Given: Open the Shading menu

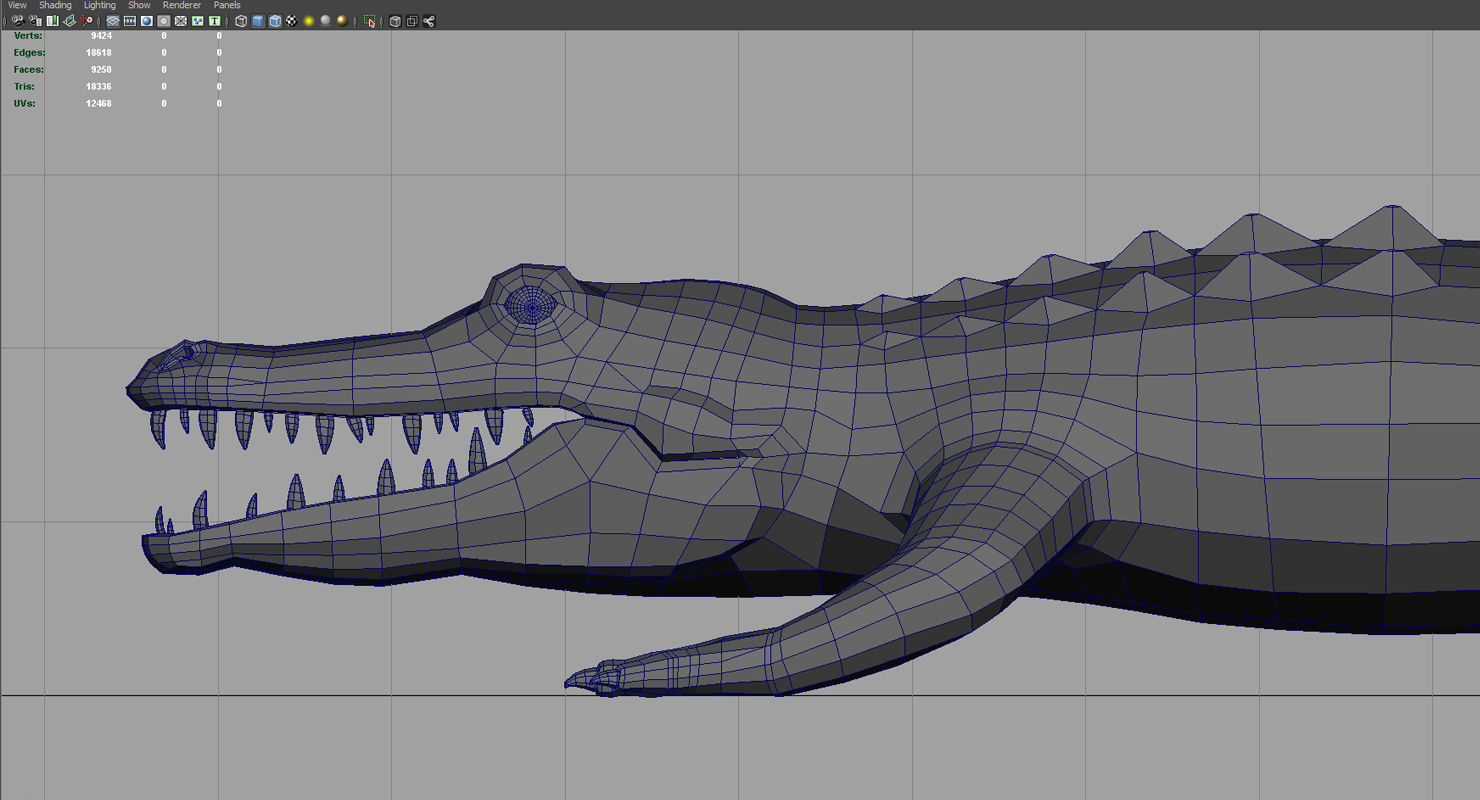Looking at the screenshot, I should tap(55, 5).
